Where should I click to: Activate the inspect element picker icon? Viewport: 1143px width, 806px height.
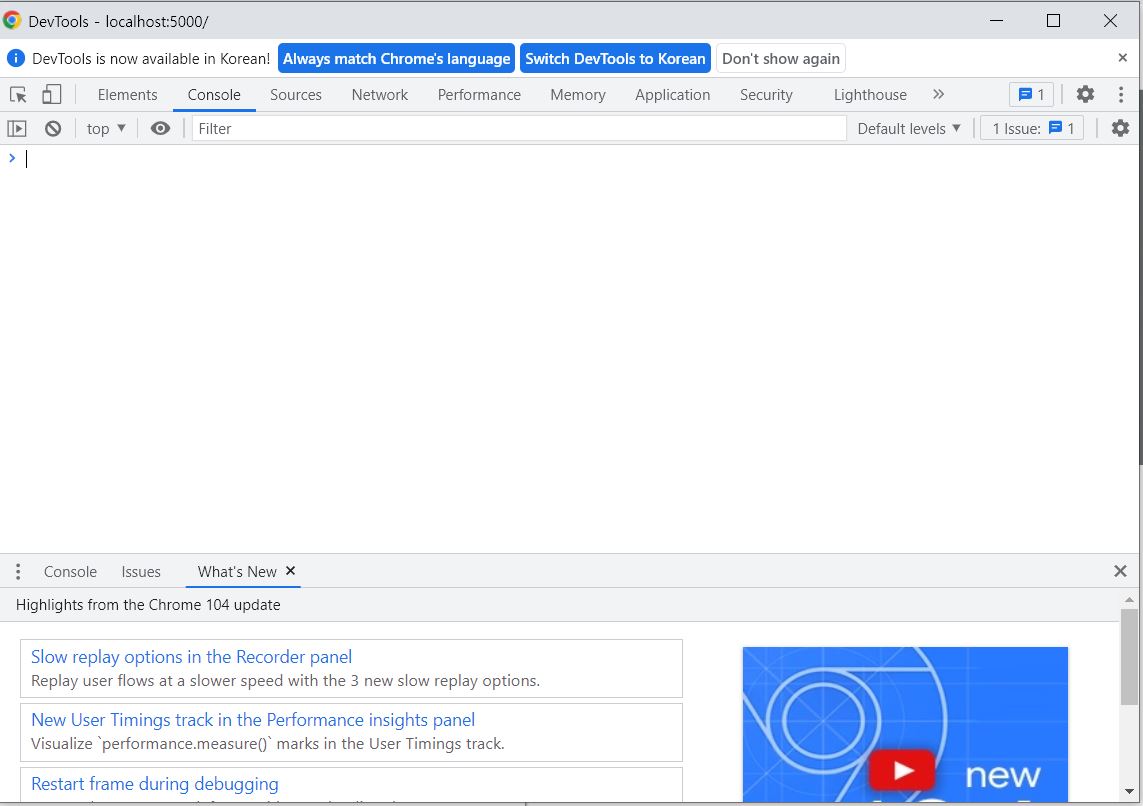pyautogui.click(x=18, y=95)
